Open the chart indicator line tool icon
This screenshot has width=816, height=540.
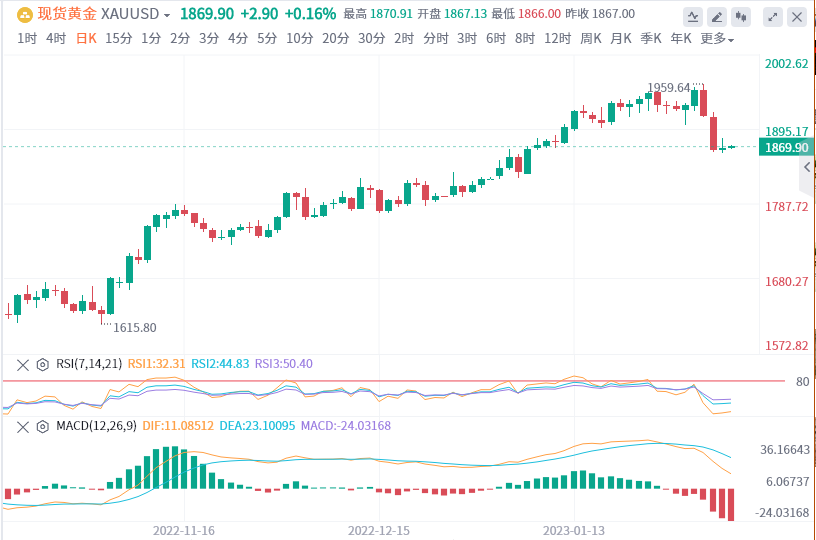693,18
